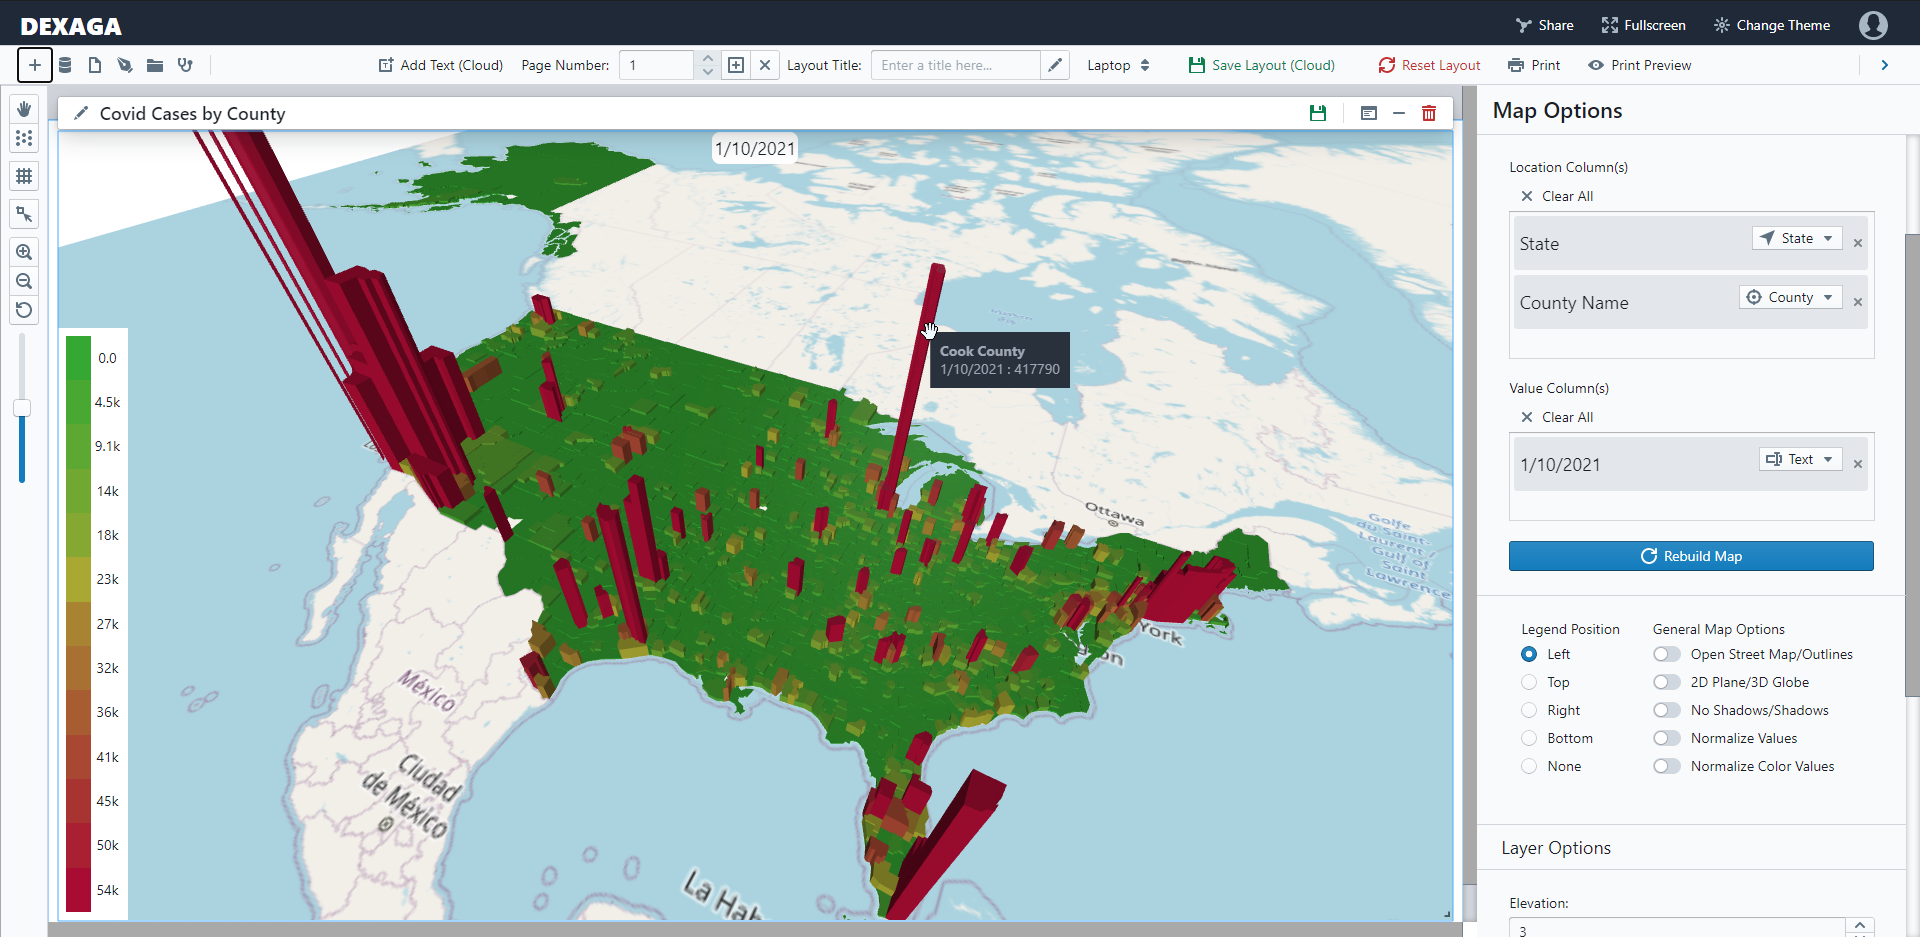The height and width of the screenshot is (937, 1920).
Task: Click the Layout Title input field
Action: [x=955, y=65]
